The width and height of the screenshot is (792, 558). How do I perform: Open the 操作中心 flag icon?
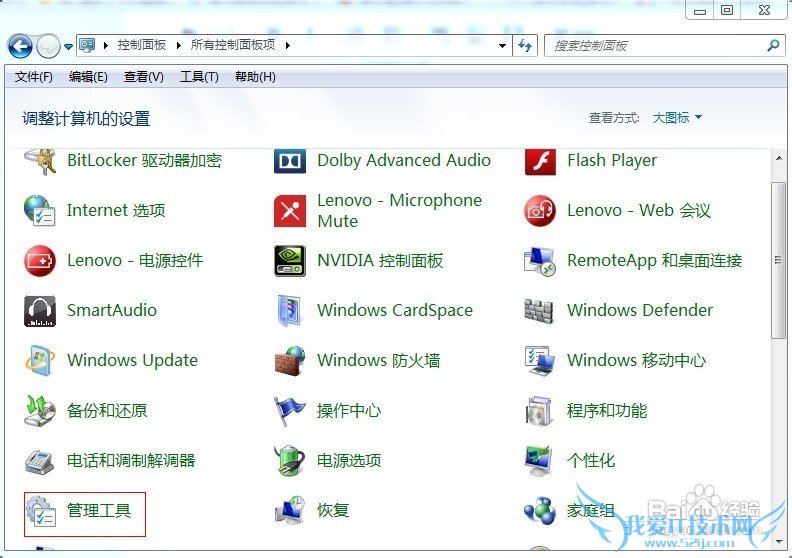coord(290,411)
